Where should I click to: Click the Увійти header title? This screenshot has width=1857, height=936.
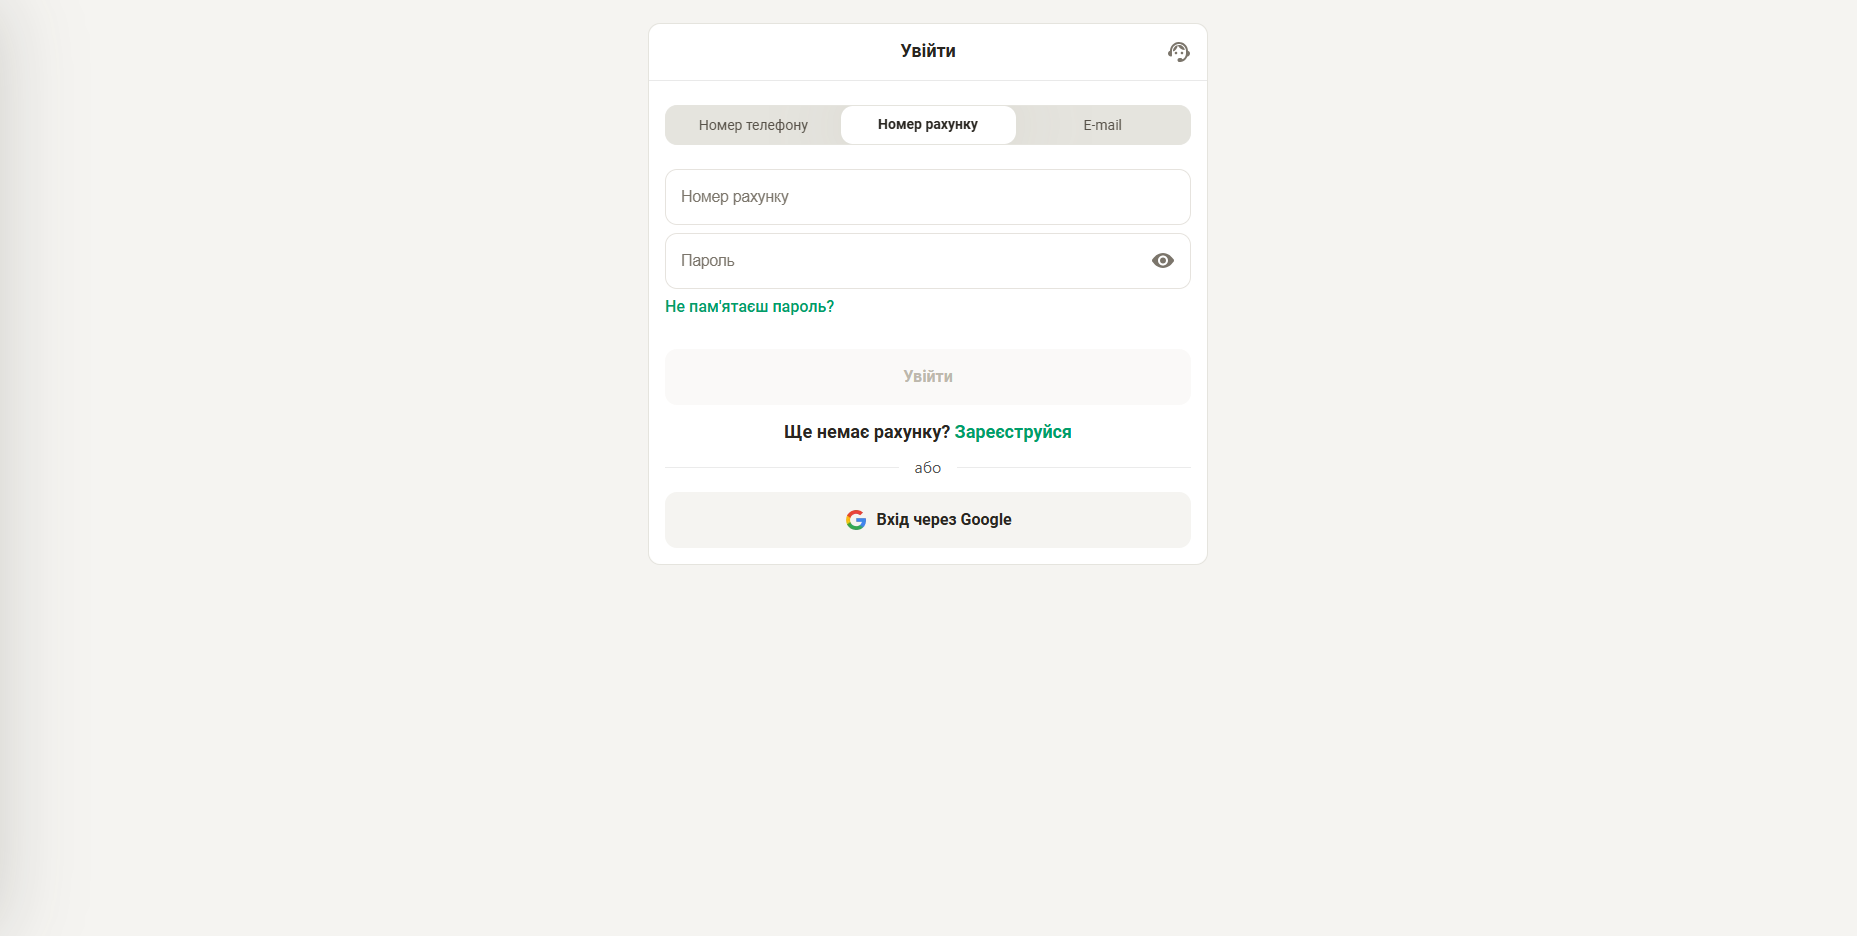tap(928, 51)
